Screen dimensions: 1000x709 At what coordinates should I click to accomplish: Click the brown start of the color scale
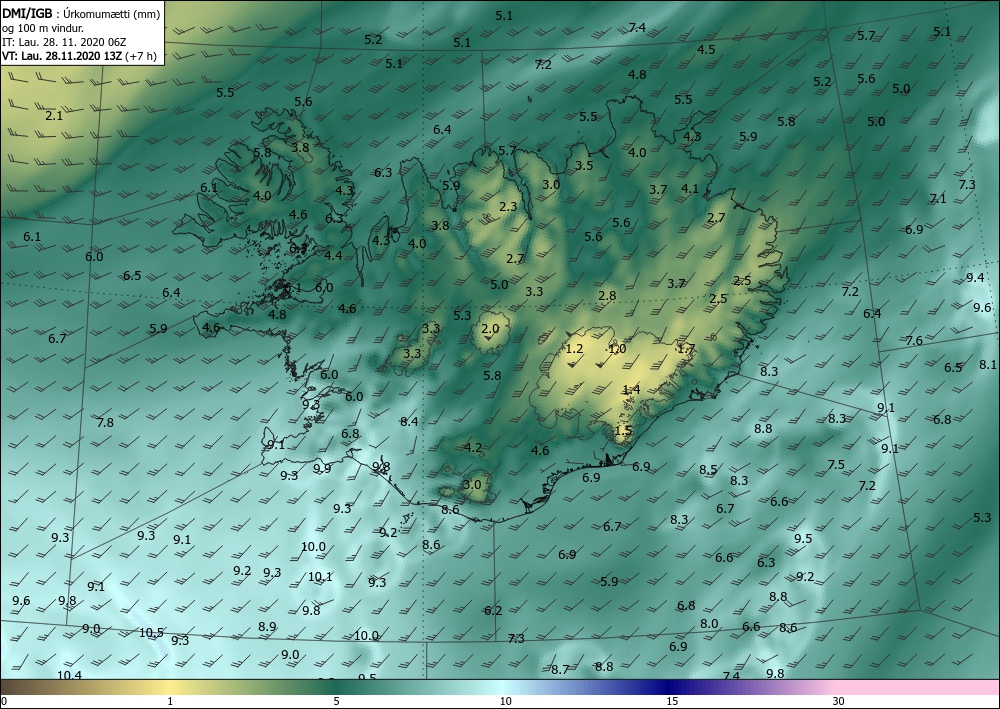(x=19, y=687)
